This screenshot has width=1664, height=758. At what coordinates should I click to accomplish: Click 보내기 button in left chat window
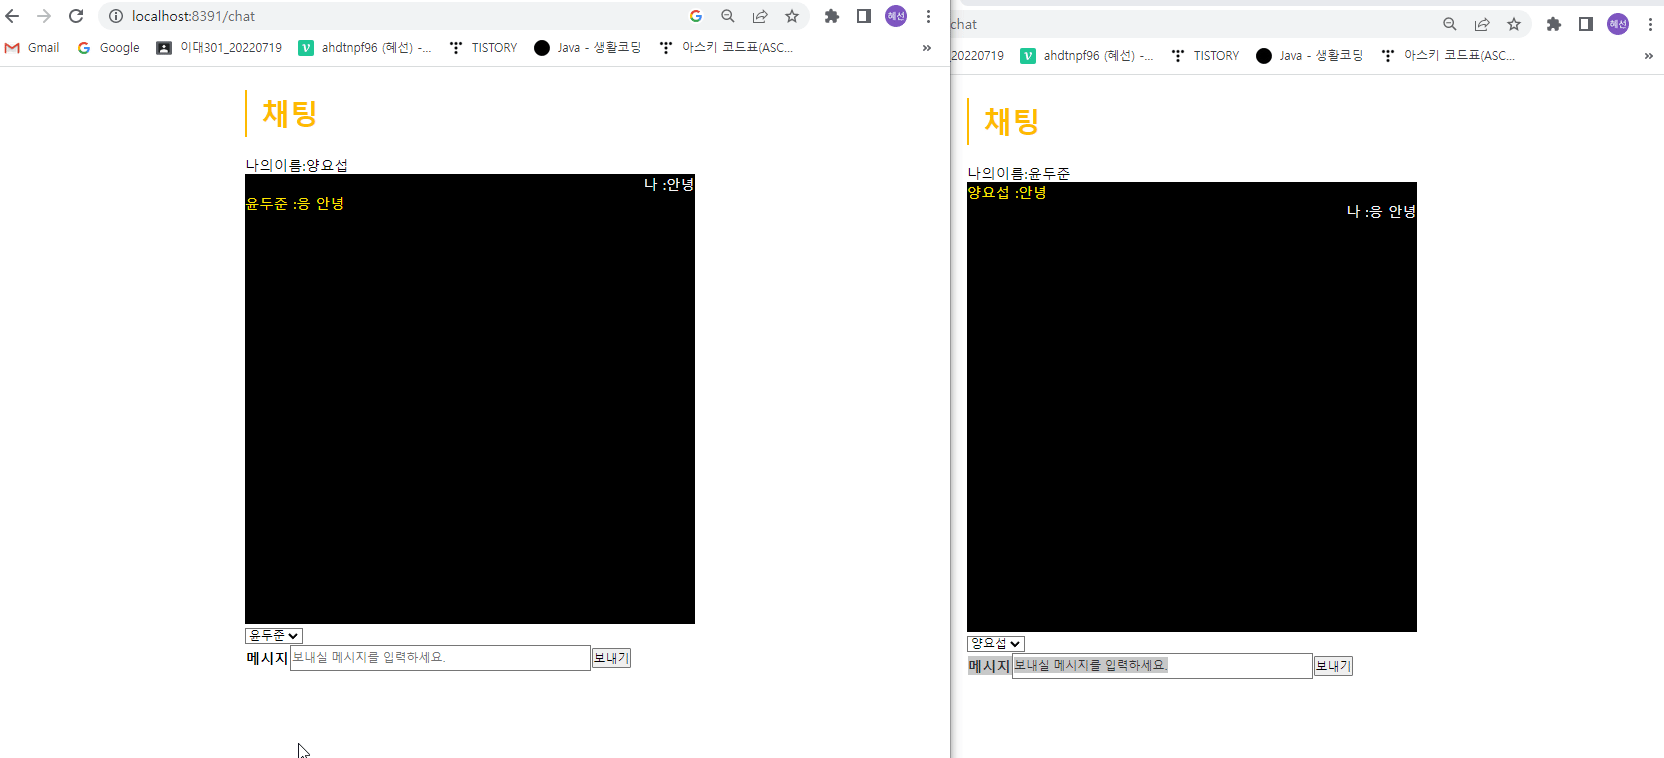(x=611, y=658)
